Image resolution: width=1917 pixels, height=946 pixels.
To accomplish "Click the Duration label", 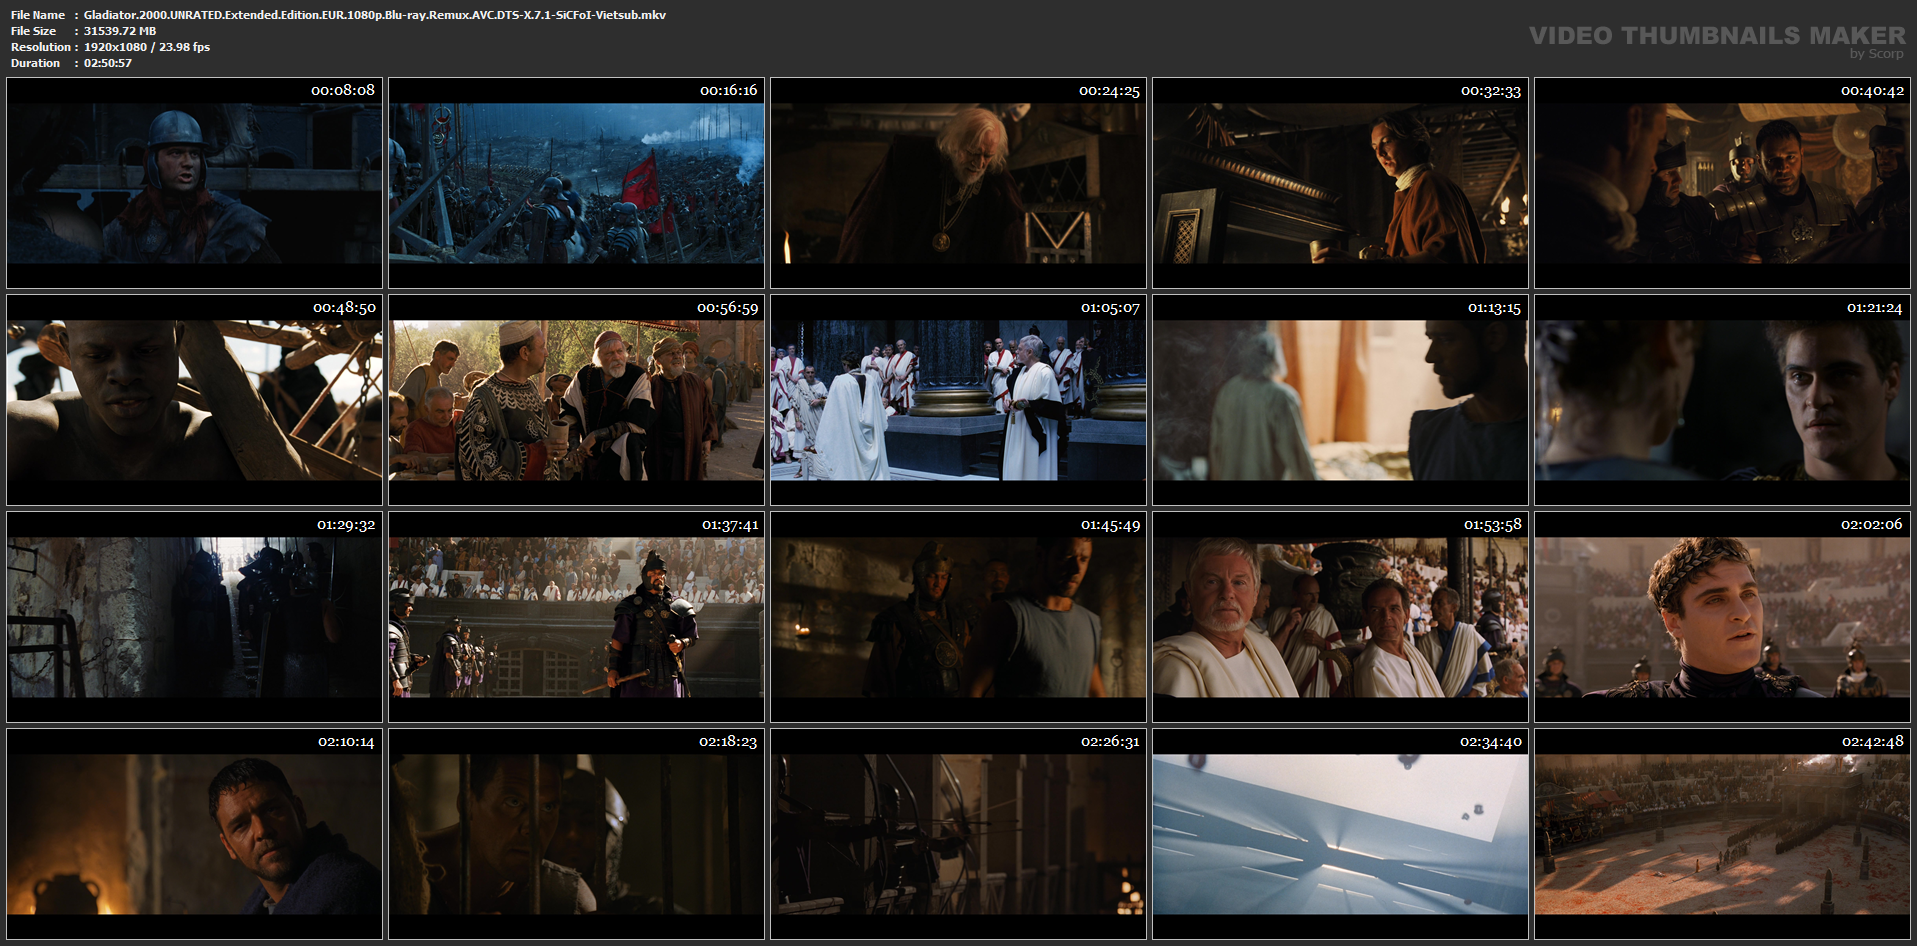I will (36, 63).
